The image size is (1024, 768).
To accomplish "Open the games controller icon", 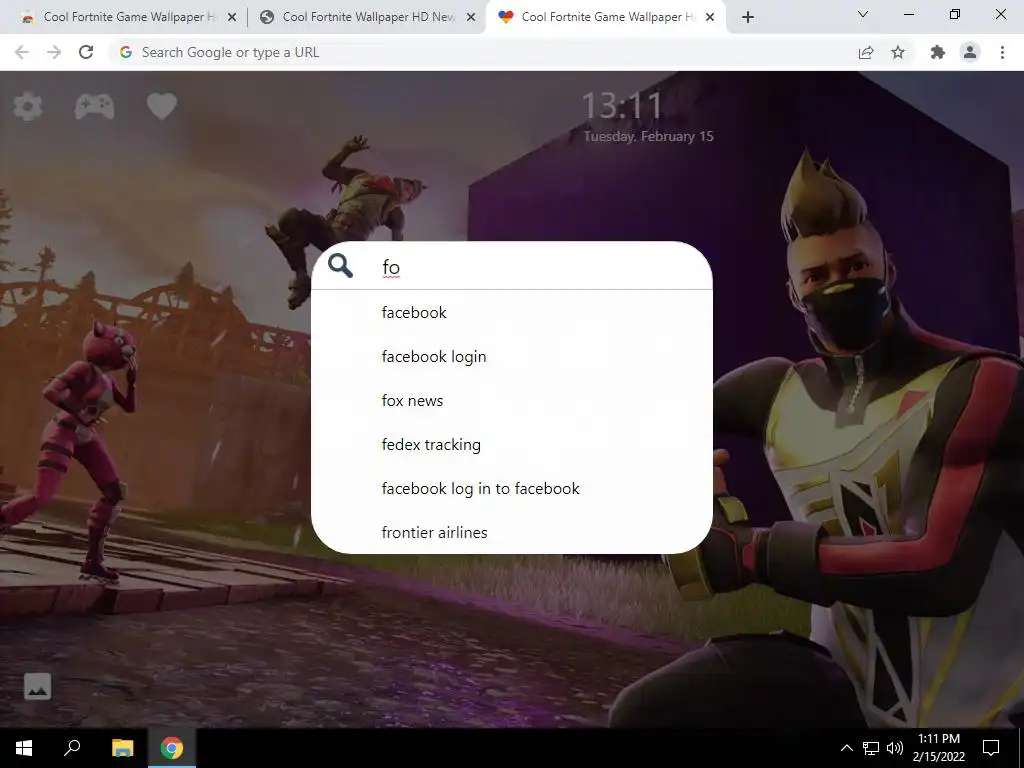I will [94, 106].
